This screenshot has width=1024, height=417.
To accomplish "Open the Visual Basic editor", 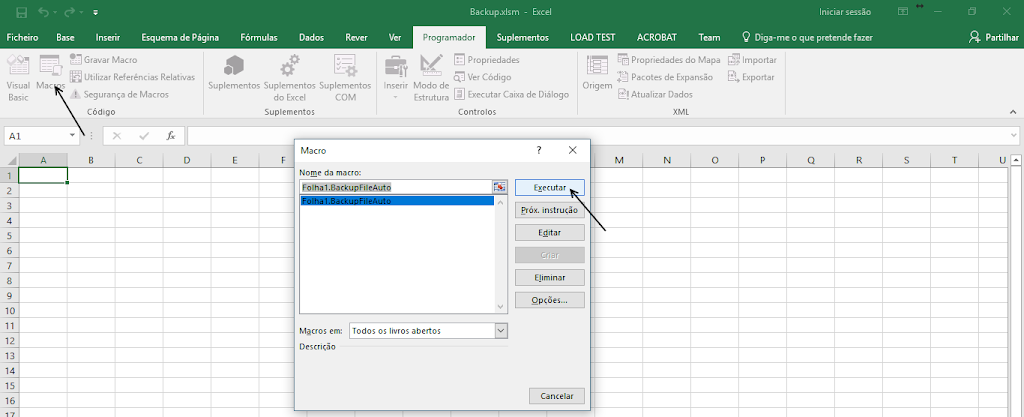I will pos(18,78).
